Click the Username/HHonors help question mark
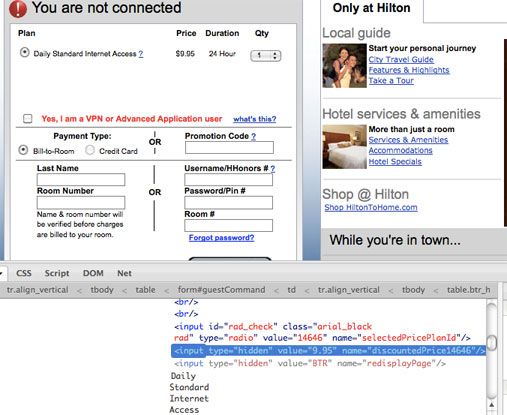 pyautogui.click(x=273, y=169)
